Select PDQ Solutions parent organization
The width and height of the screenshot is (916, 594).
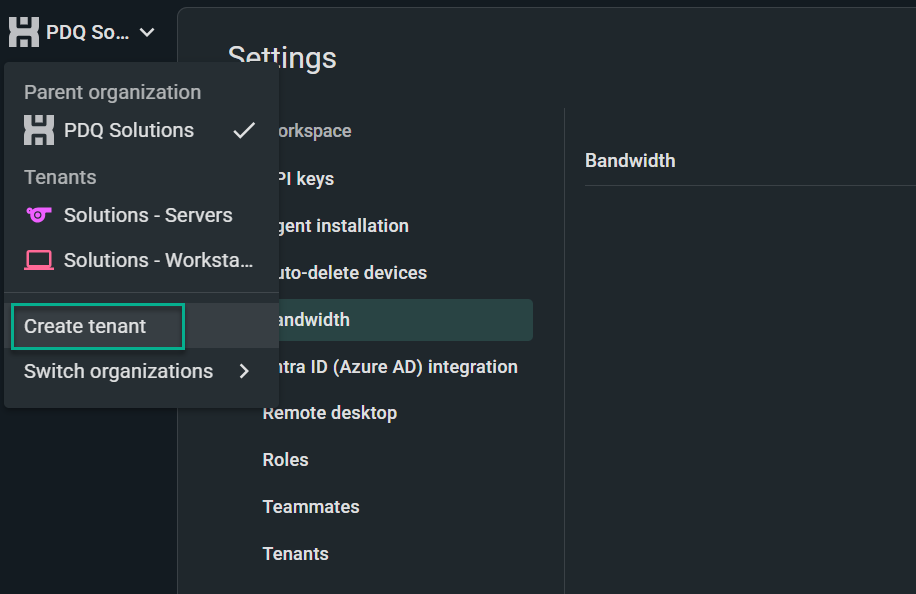coord(141,130)
